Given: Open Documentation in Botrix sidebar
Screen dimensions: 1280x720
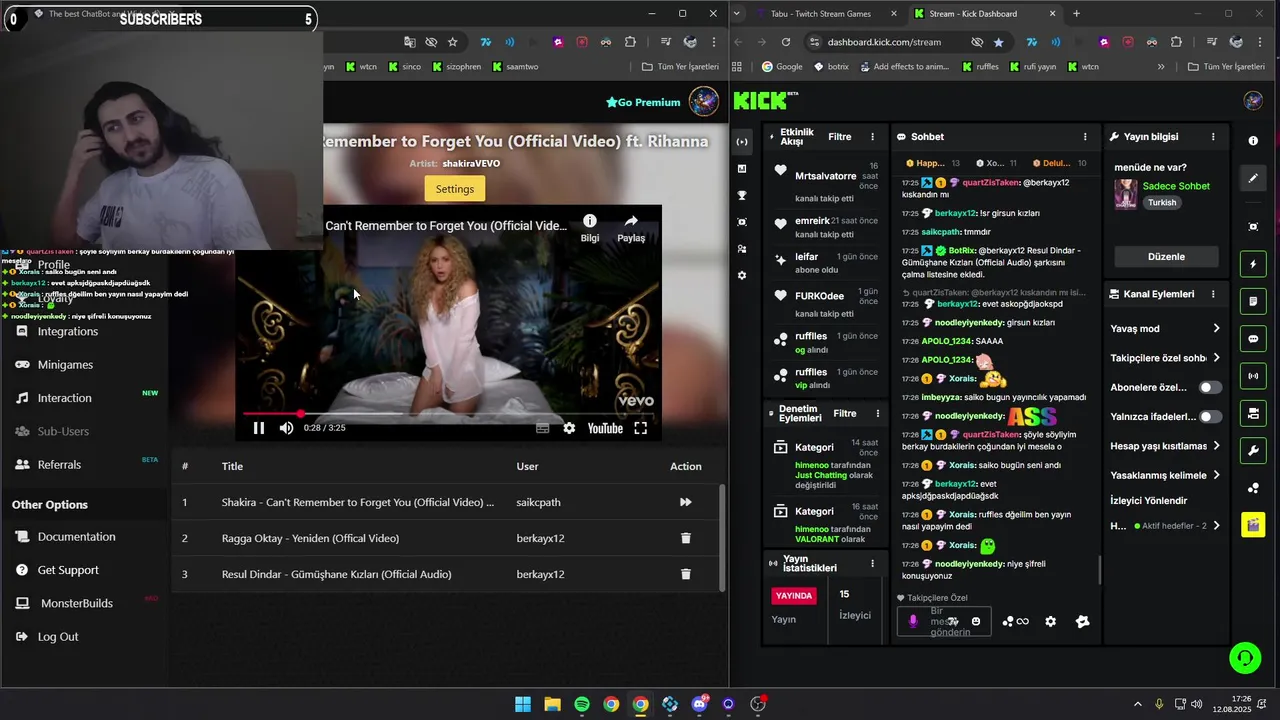Looking at the screenshot, I should 76,537.
